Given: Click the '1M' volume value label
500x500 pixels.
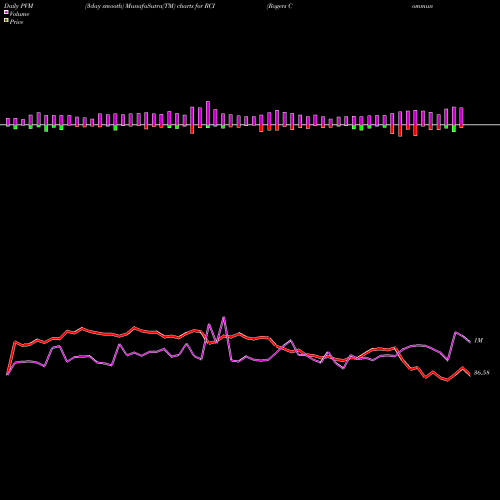Looking at the screenshot, I should [478, 341].
